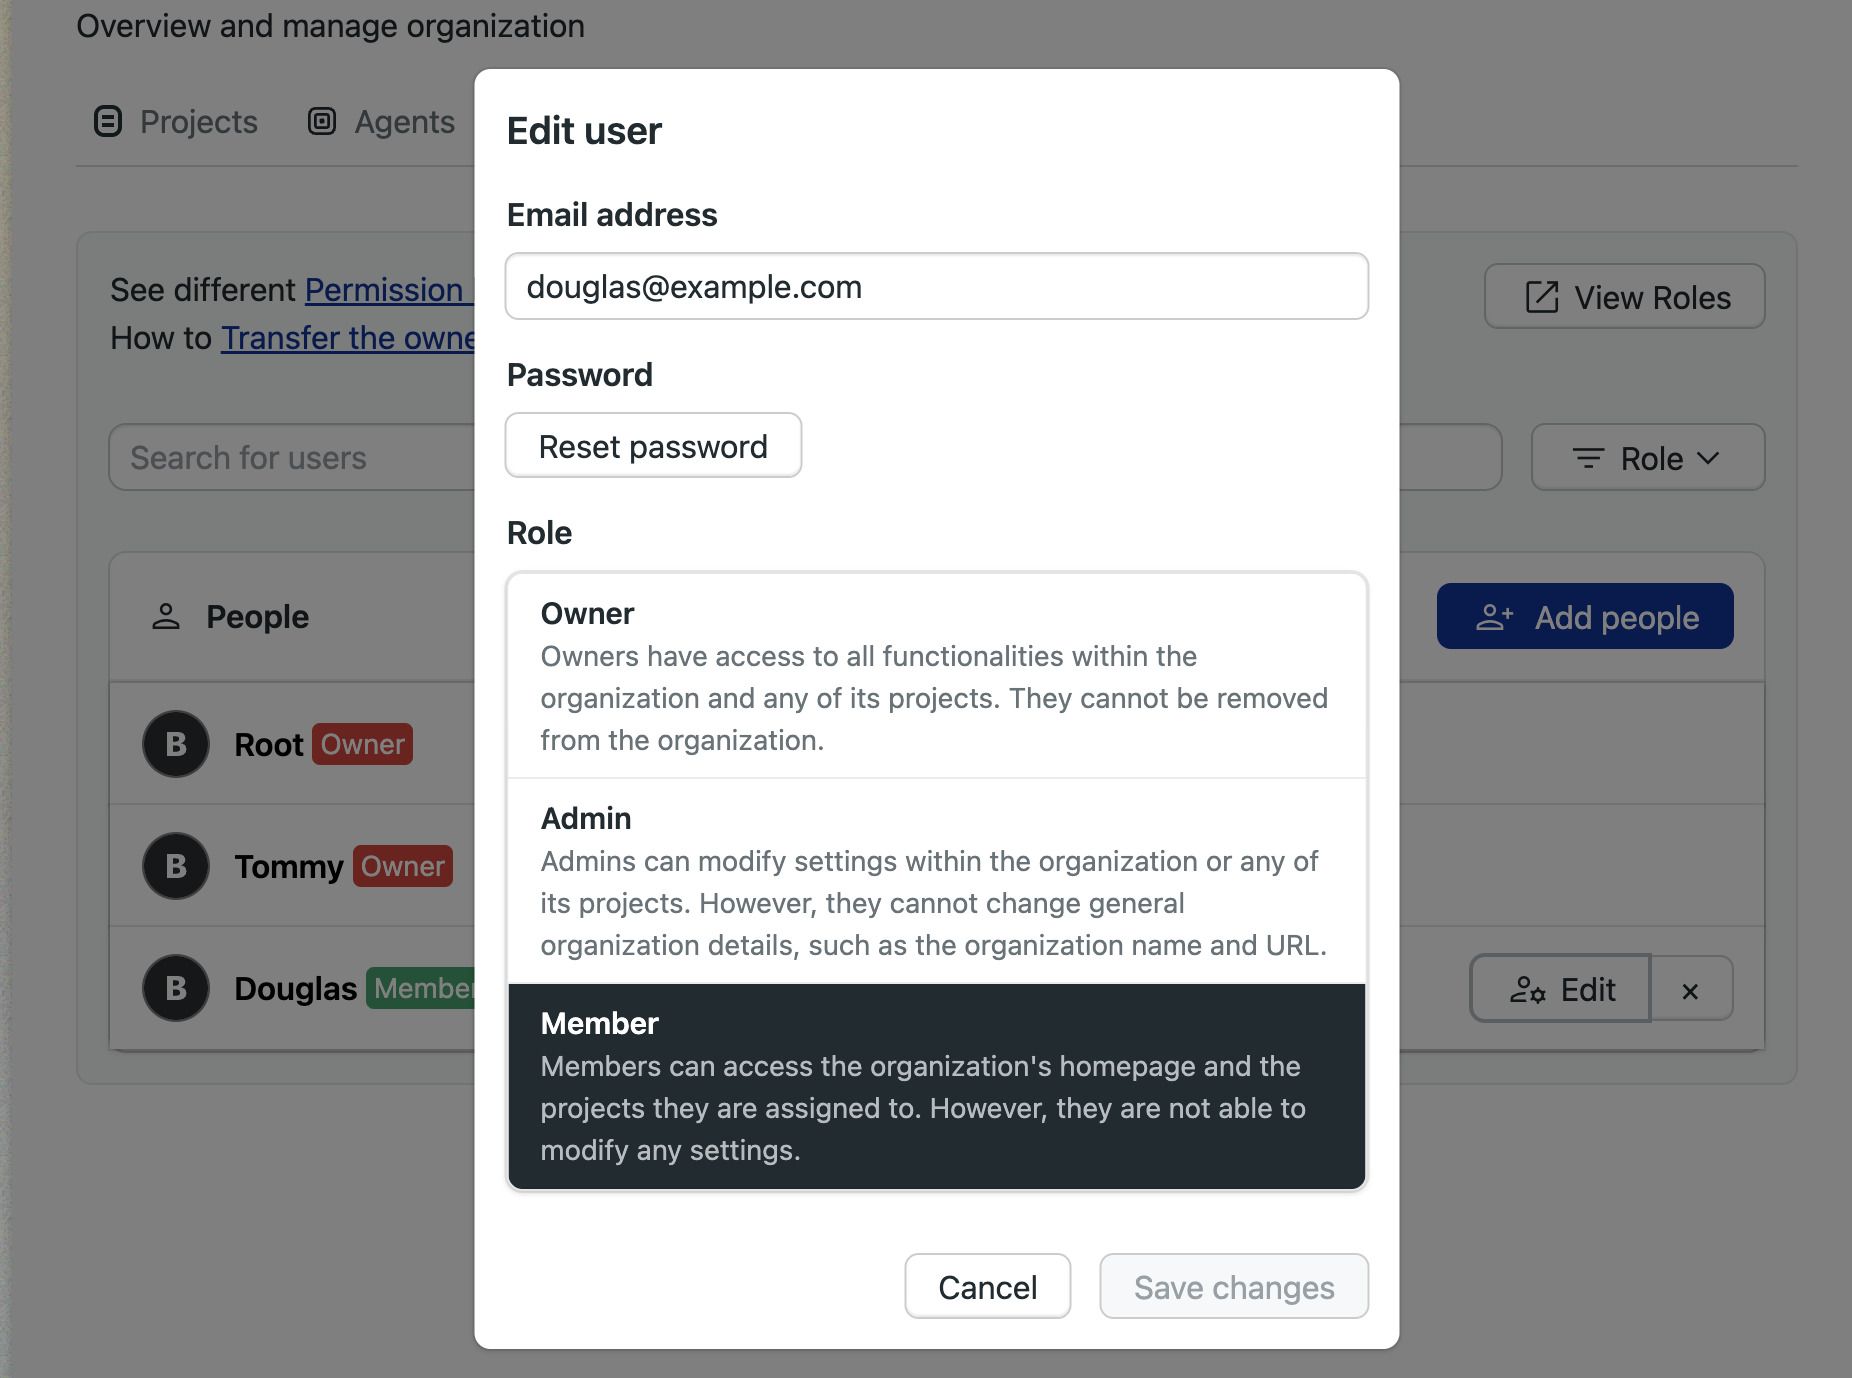Open the Permission link
Screen dimensions: 1852x1378
click(389, 290)
